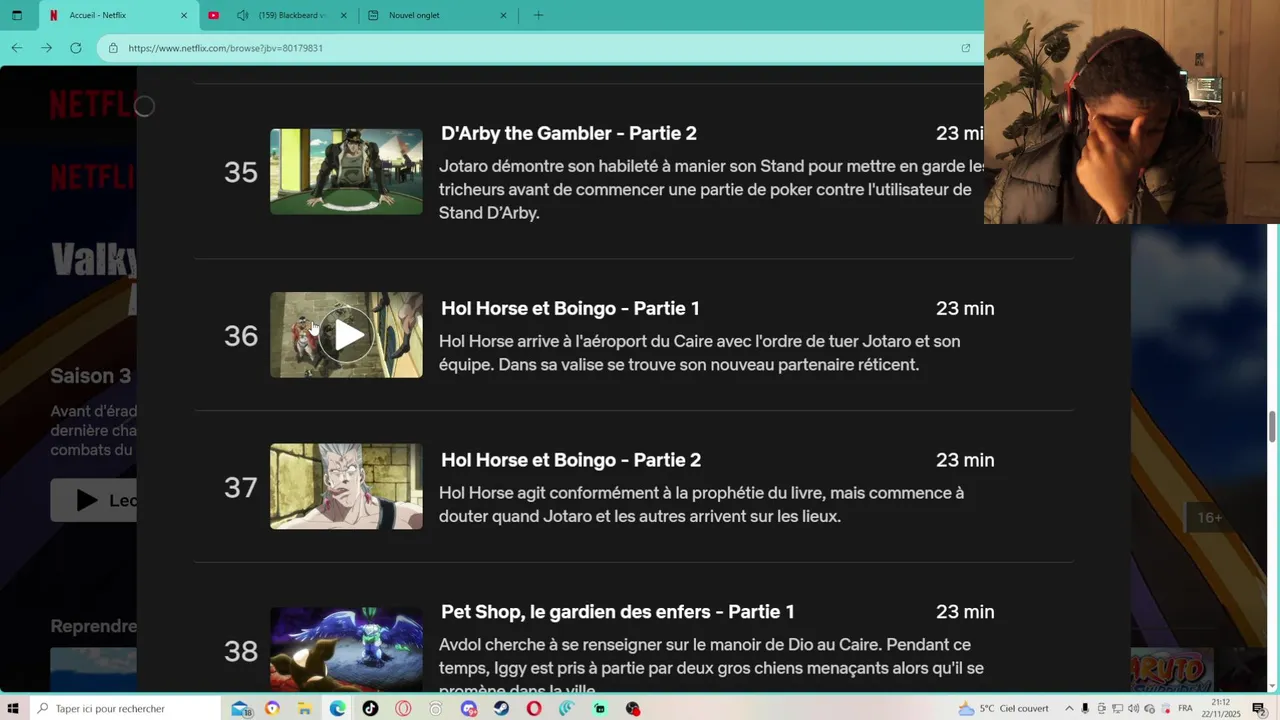
Task: Go back to the previous page
Action: coord(16,48)
